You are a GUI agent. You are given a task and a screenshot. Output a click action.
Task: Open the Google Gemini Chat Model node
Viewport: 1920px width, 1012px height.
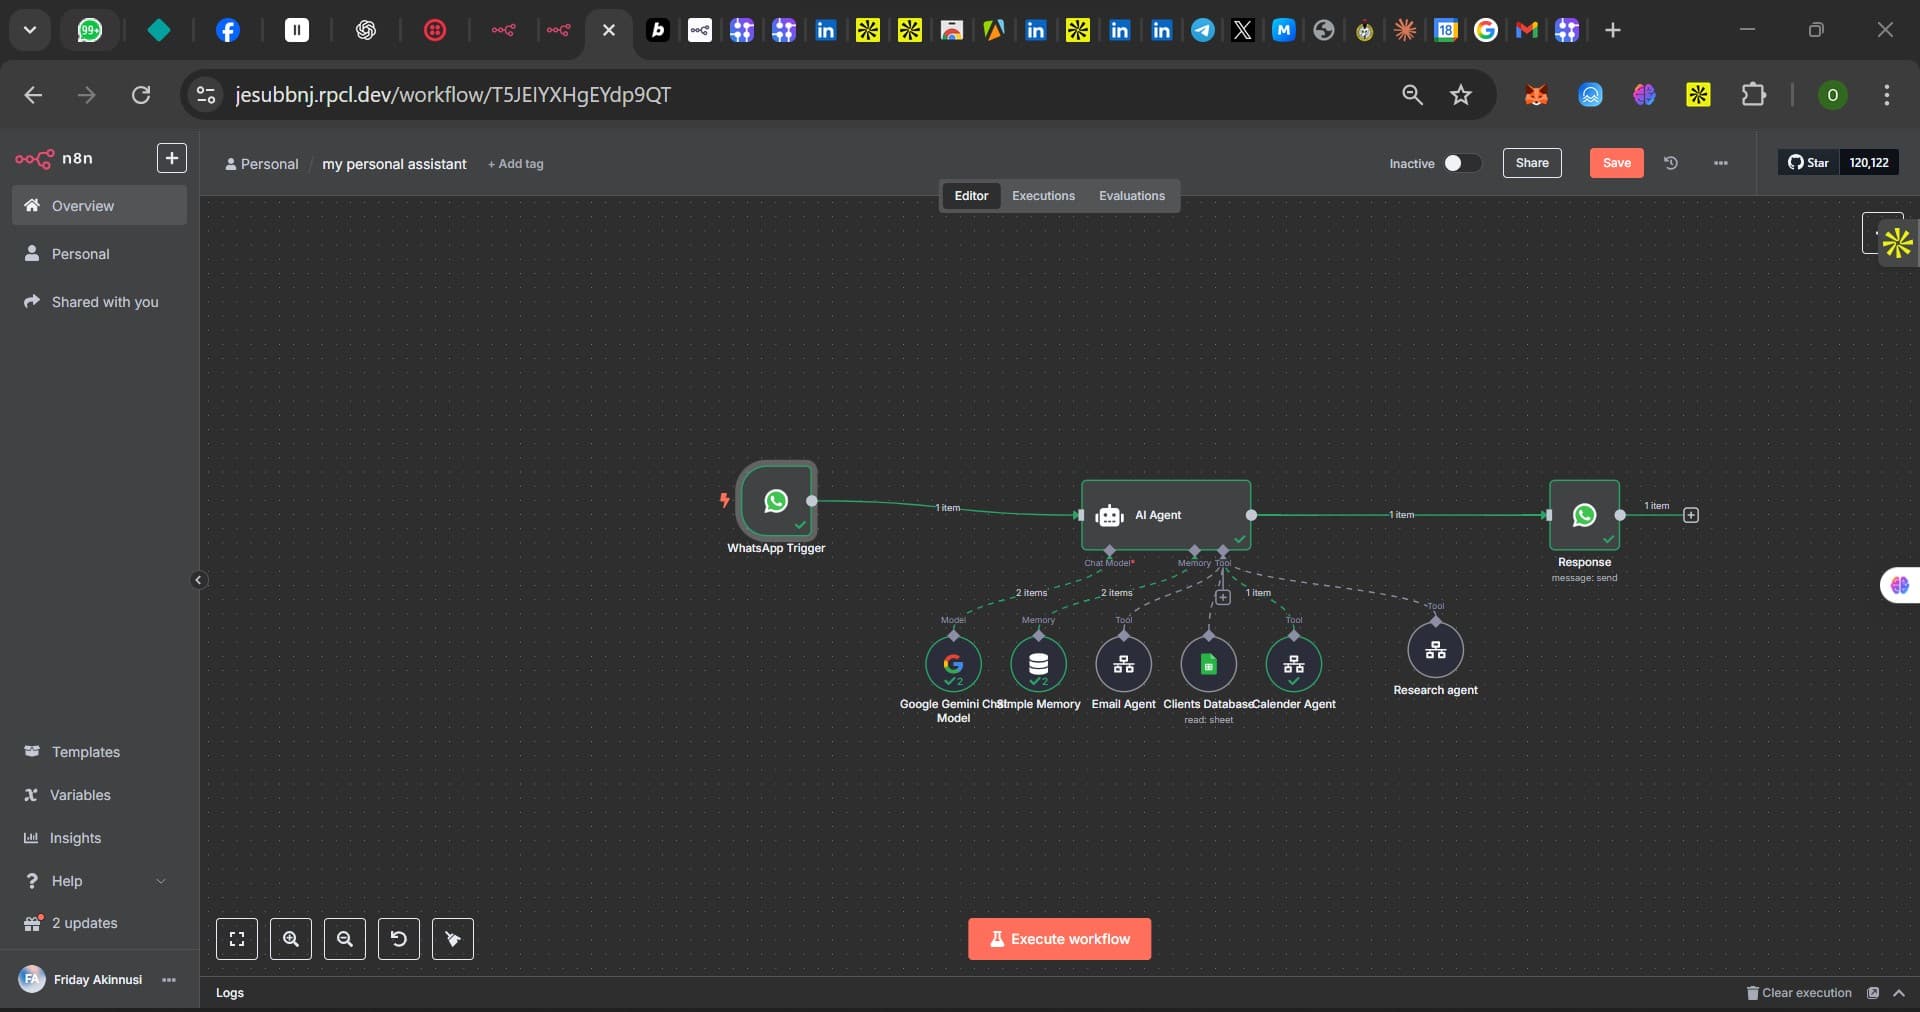click(953, 664)
